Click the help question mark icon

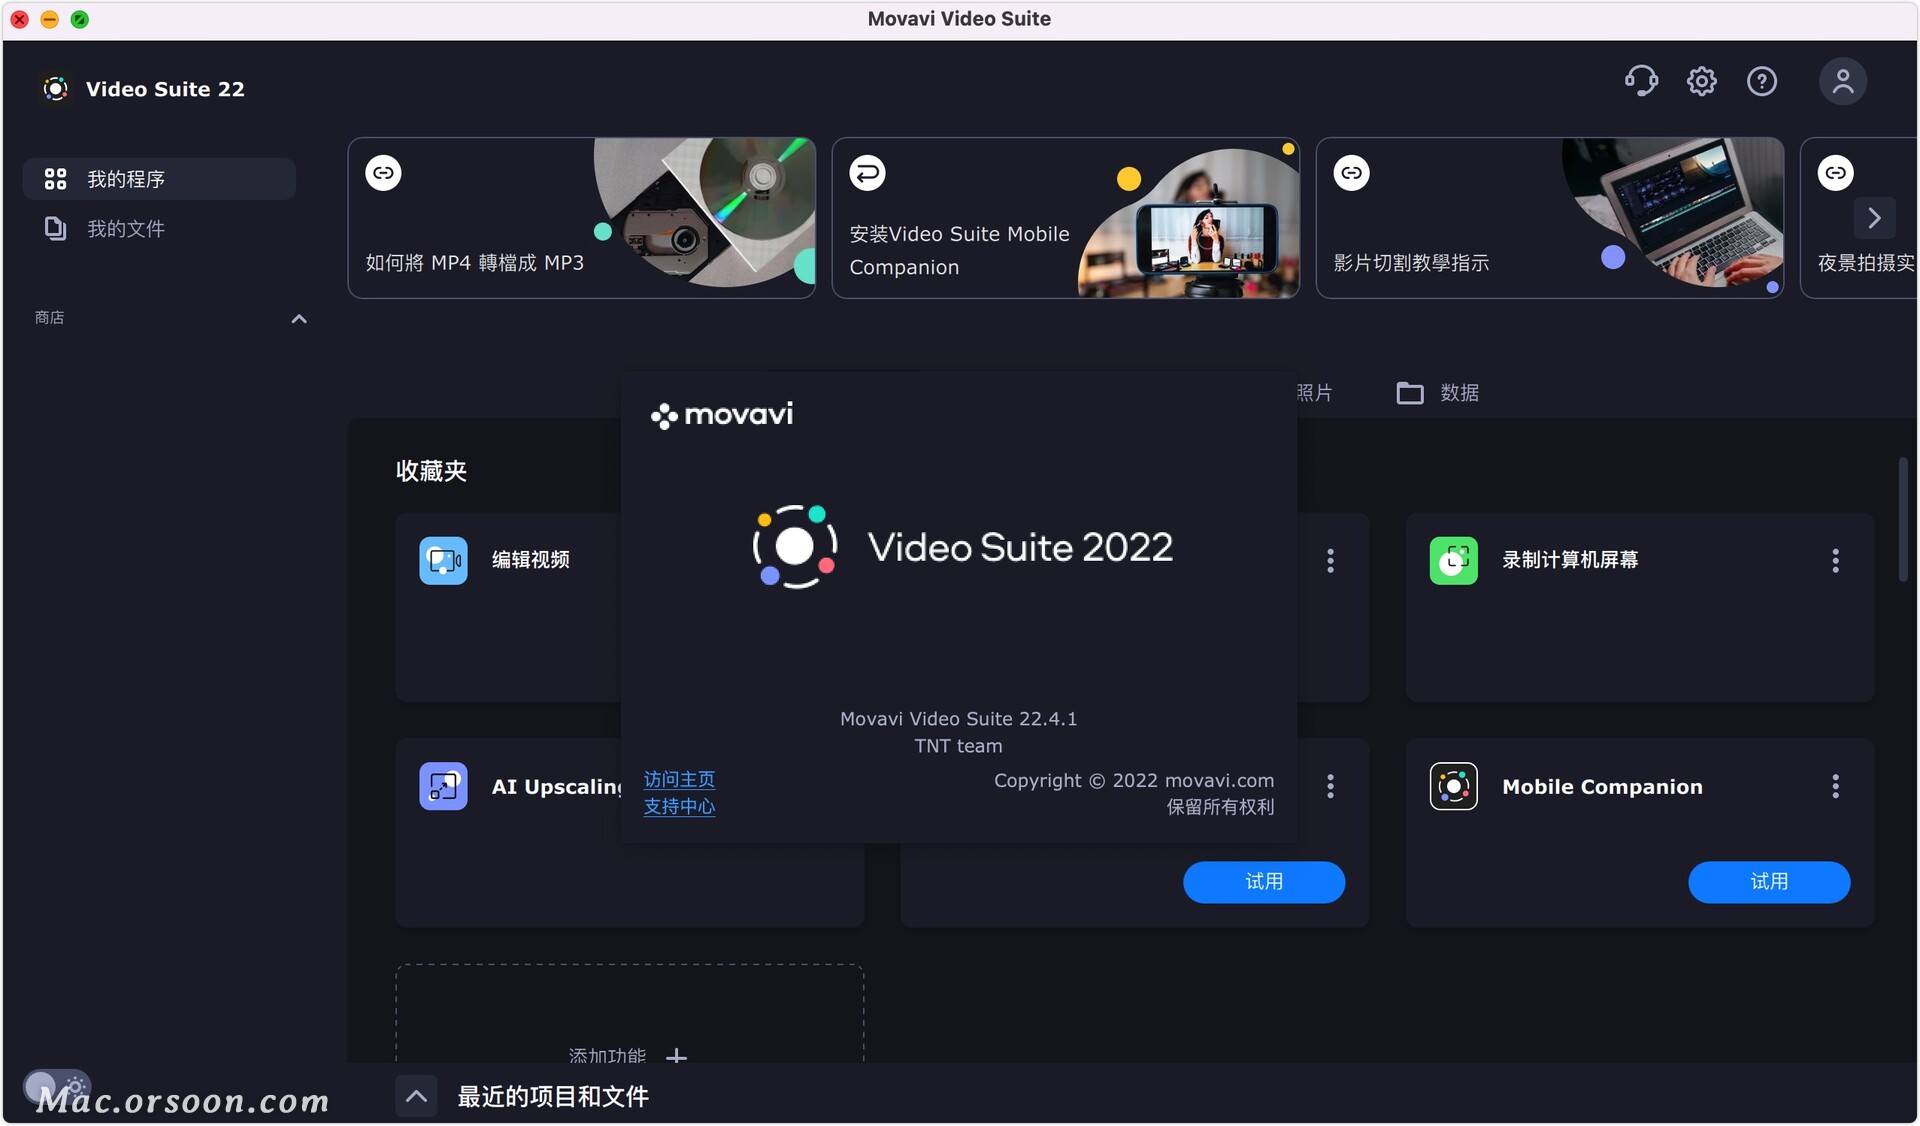(1762, 81)
